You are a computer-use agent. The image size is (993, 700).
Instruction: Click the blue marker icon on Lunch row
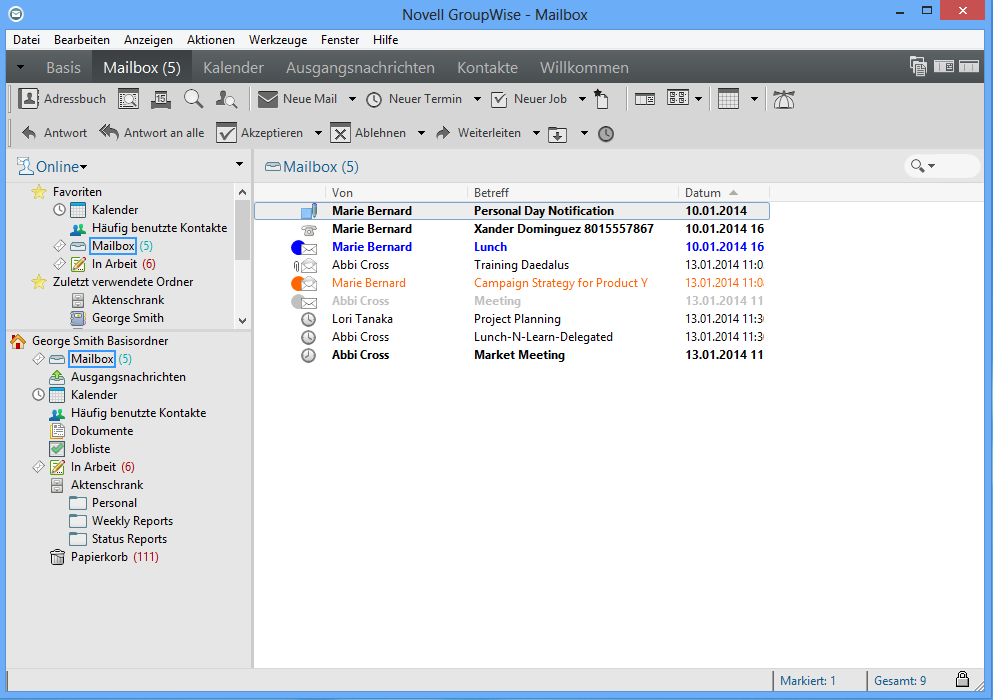point(297,247)
